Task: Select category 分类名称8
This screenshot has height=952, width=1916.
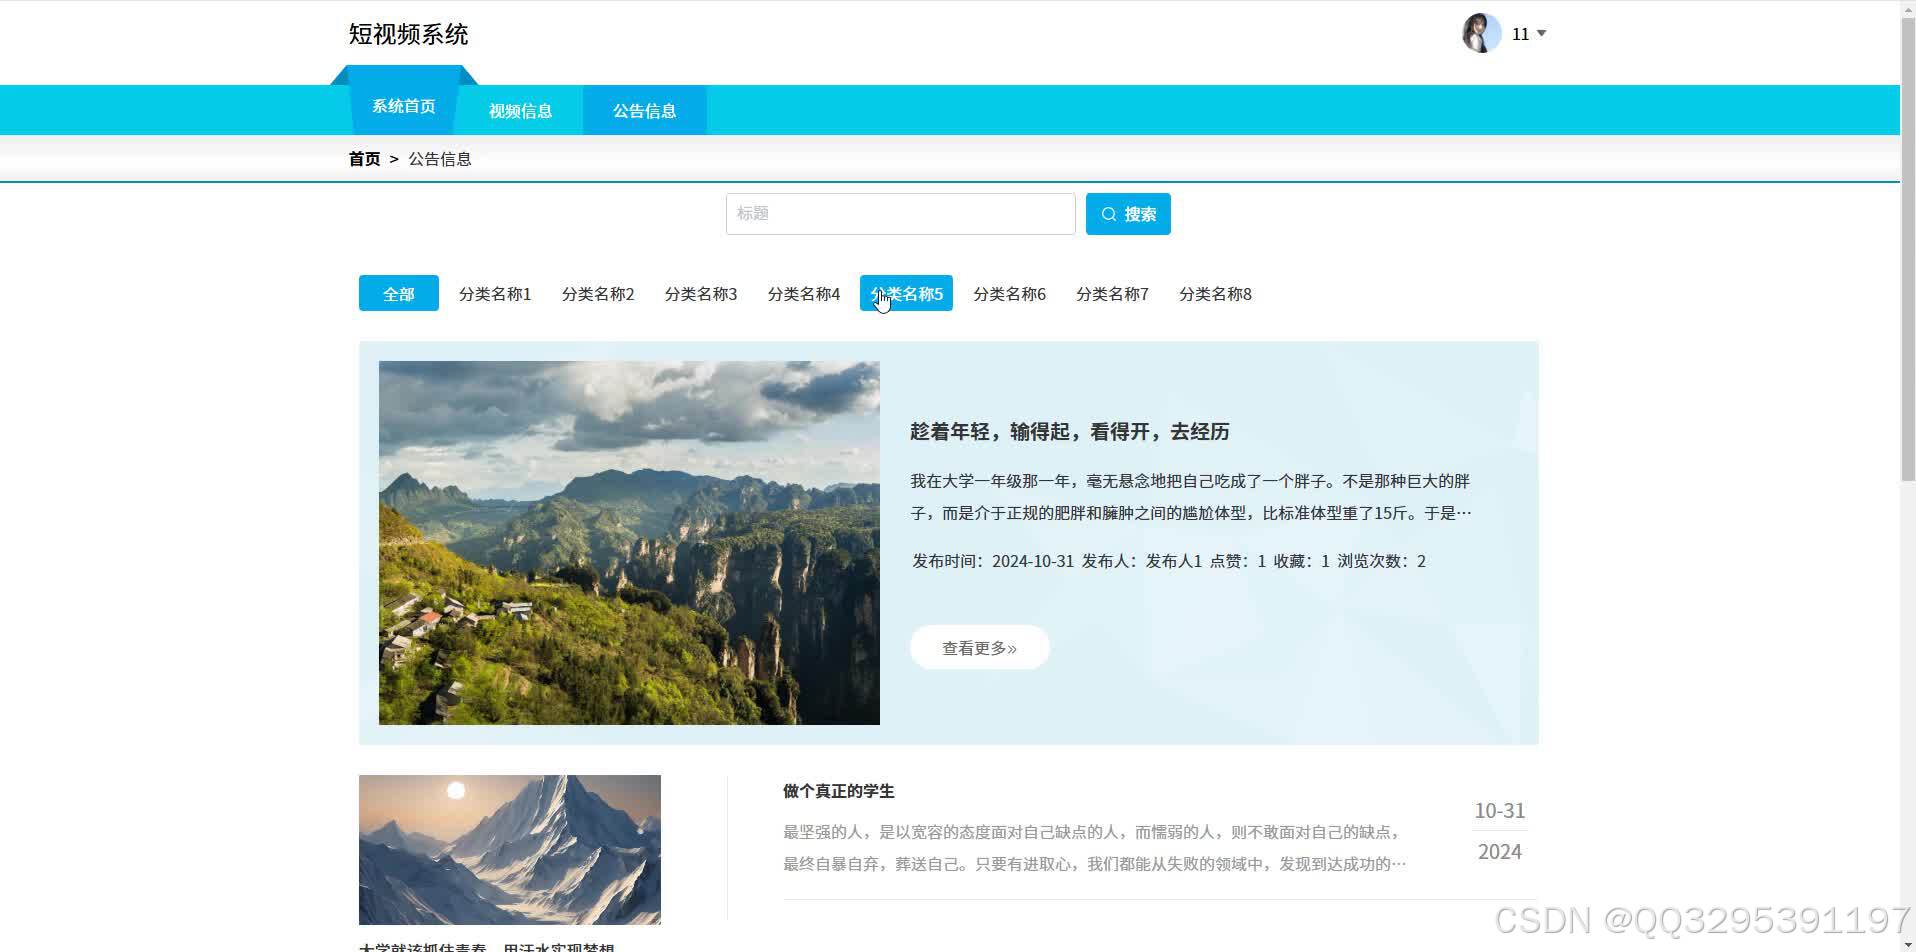Action: click(1215, 293)
